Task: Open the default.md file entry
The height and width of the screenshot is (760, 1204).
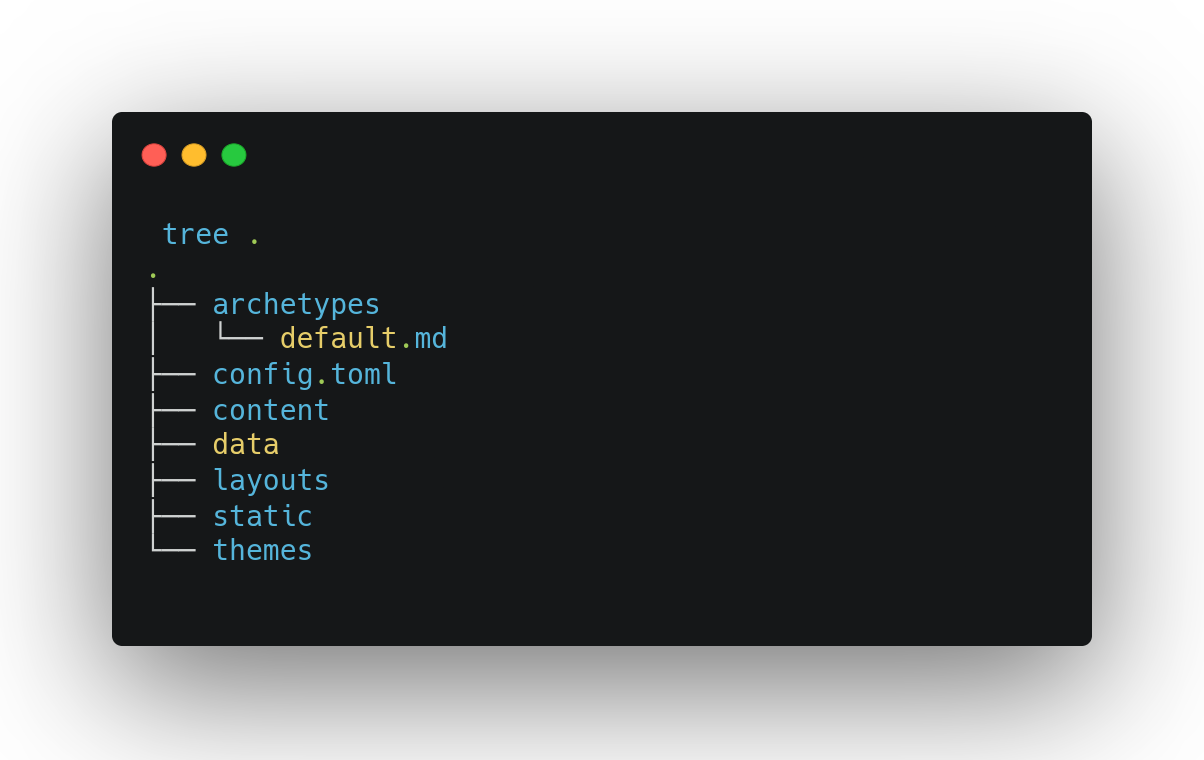Action: click(363, 339)
